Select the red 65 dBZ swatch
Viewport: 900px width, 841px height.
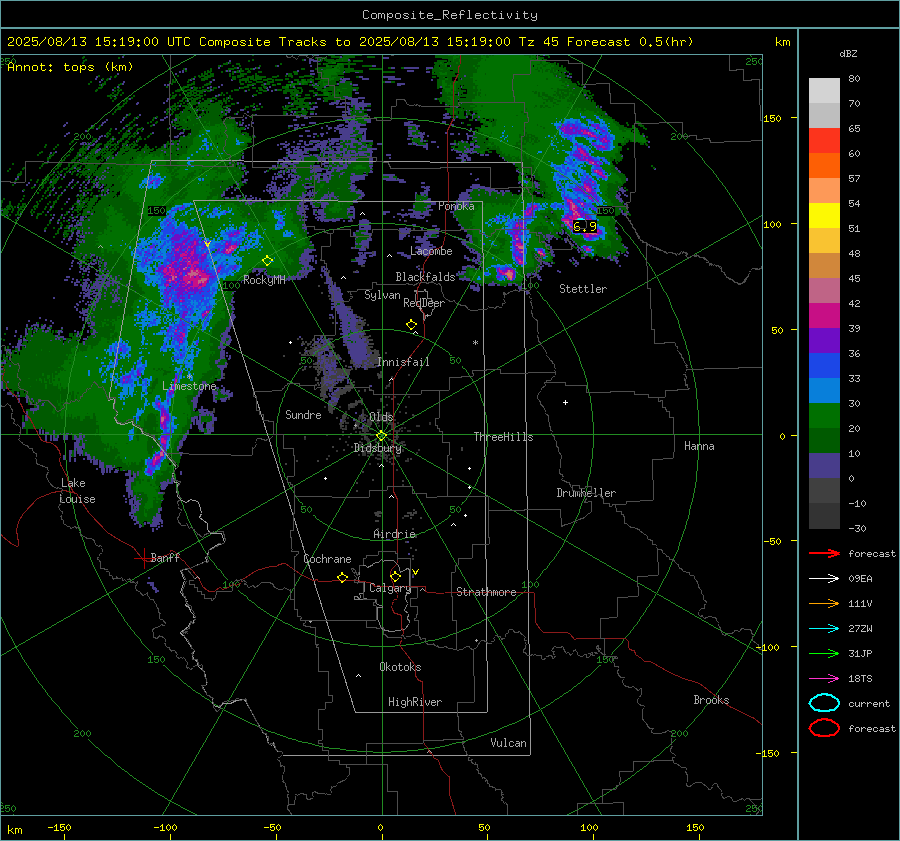pos(824,141)
